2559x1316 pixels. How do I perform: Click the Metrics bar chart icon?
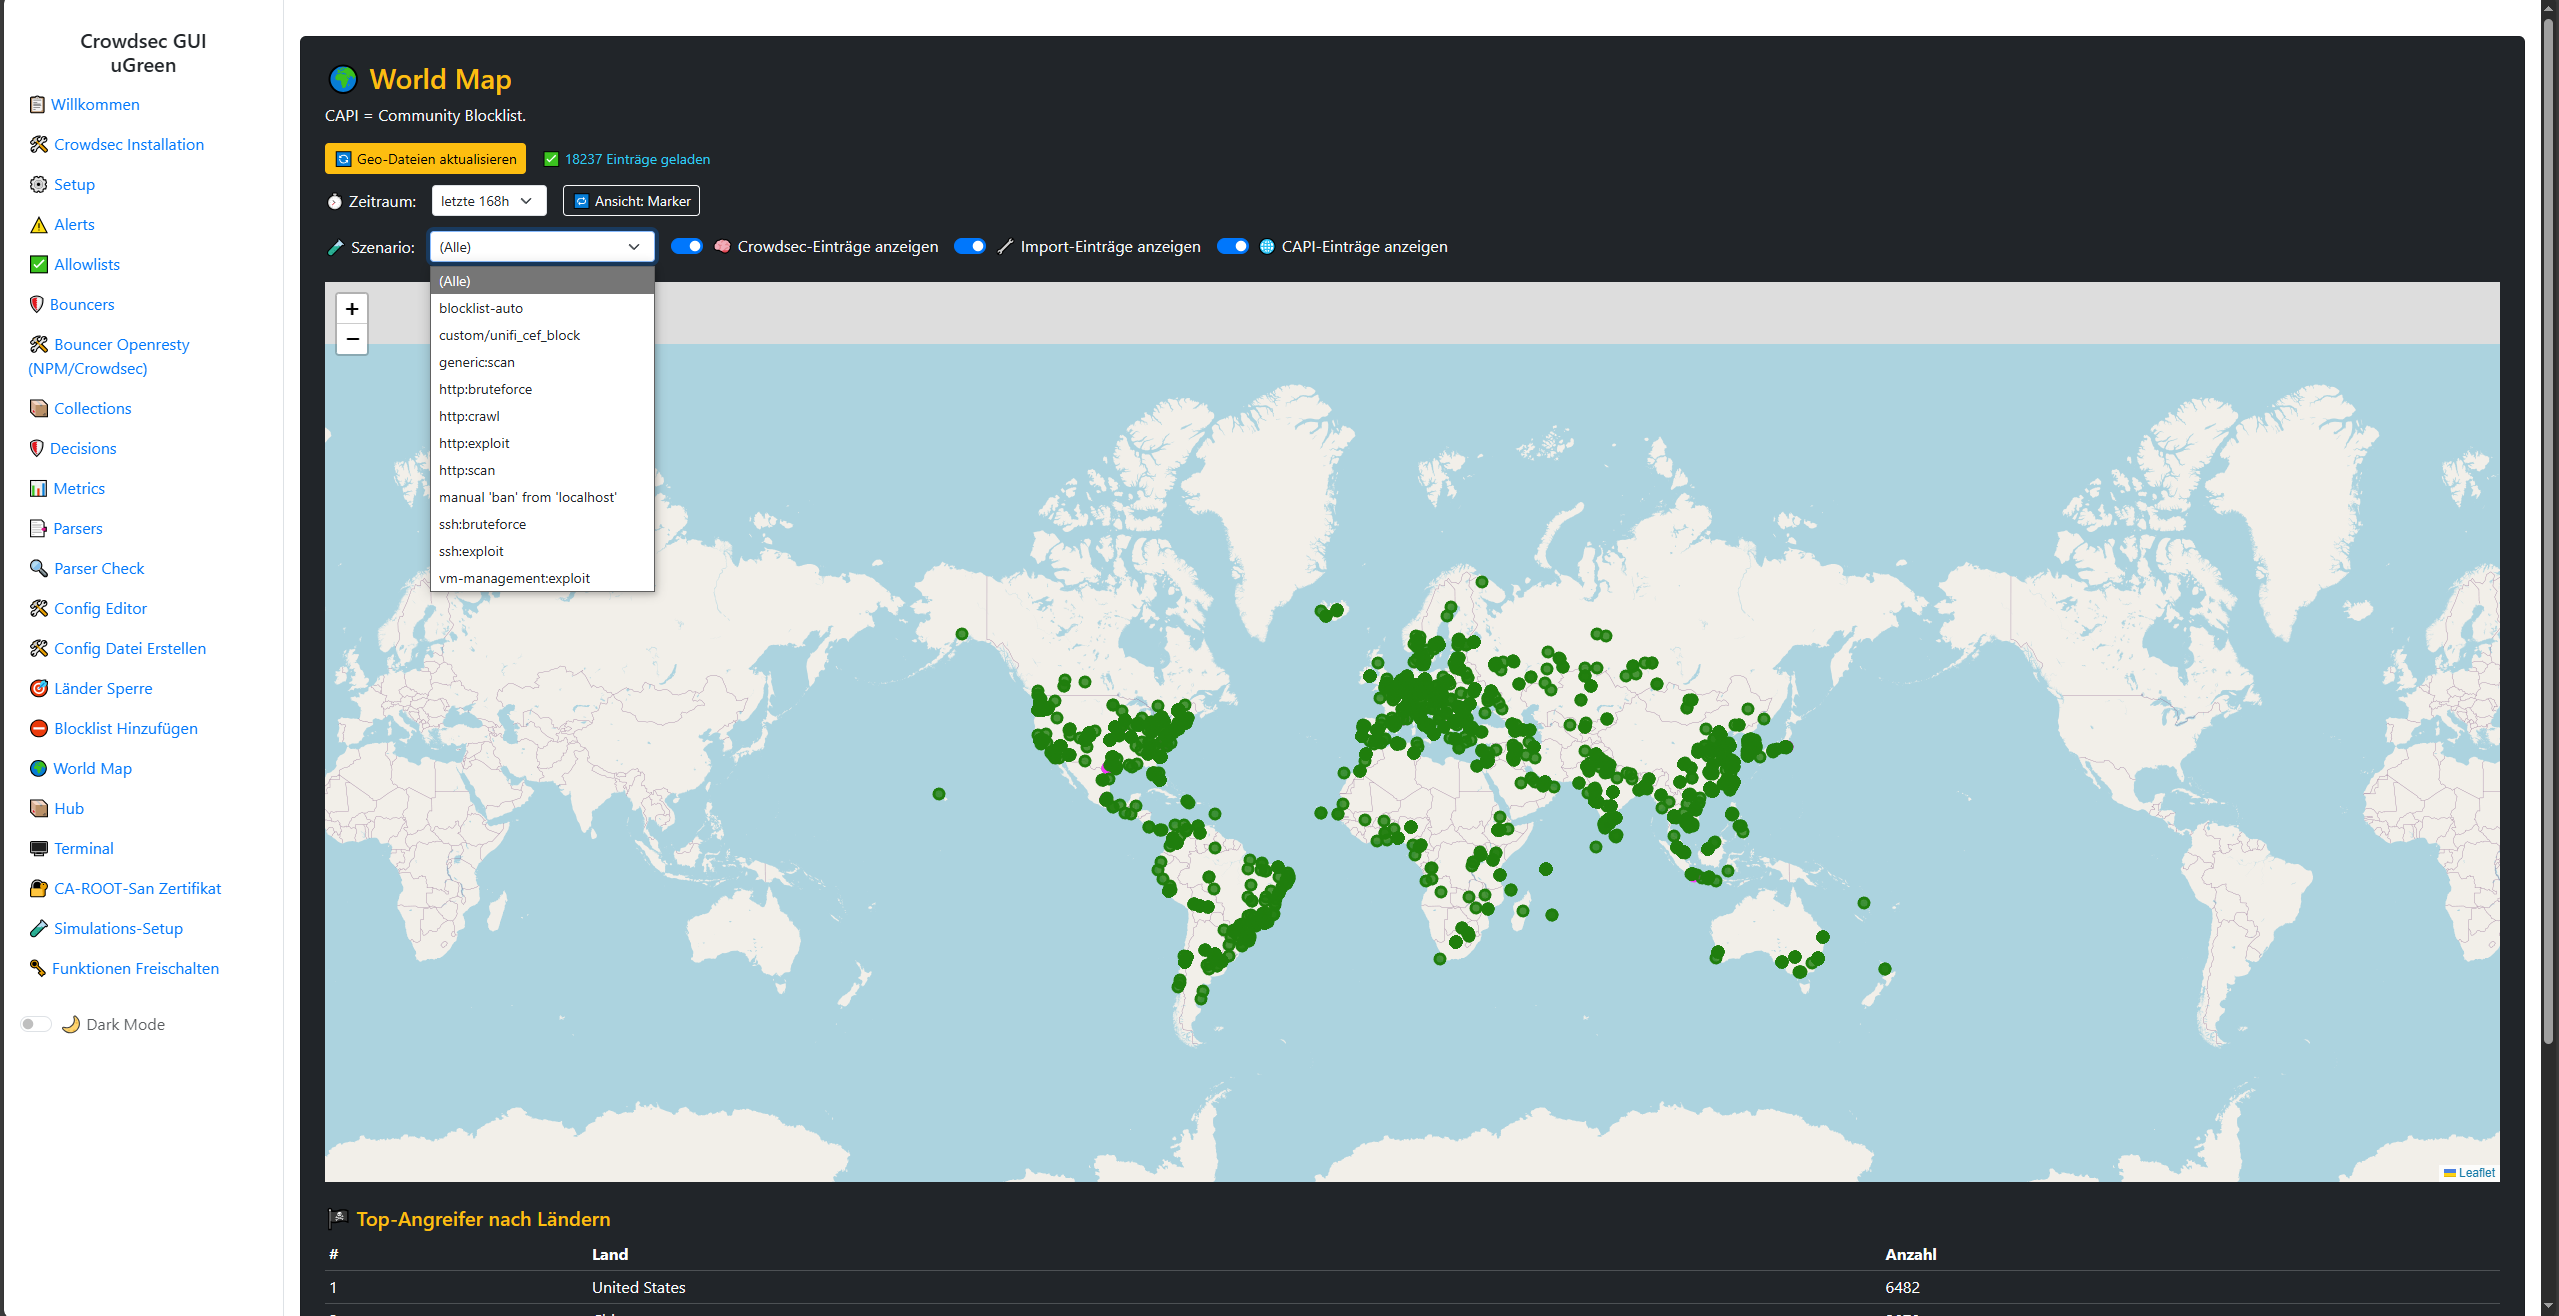(38, 489)
